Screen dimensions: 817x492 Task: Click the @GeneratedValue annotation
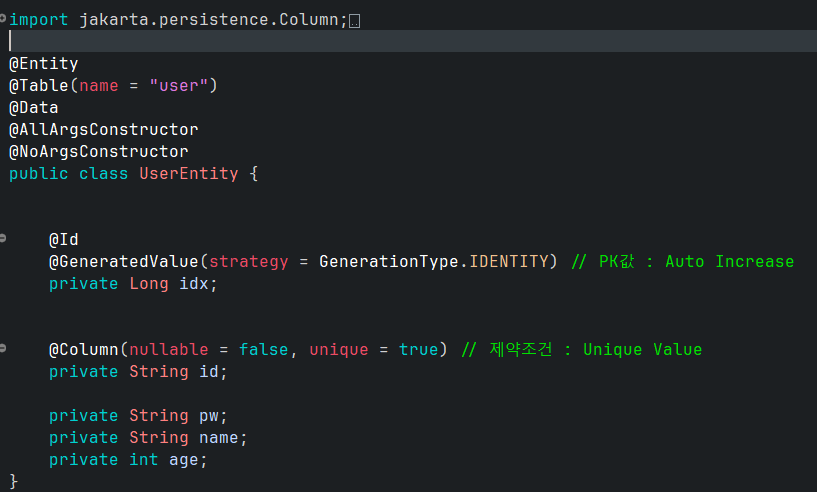[x=123, y=262]
